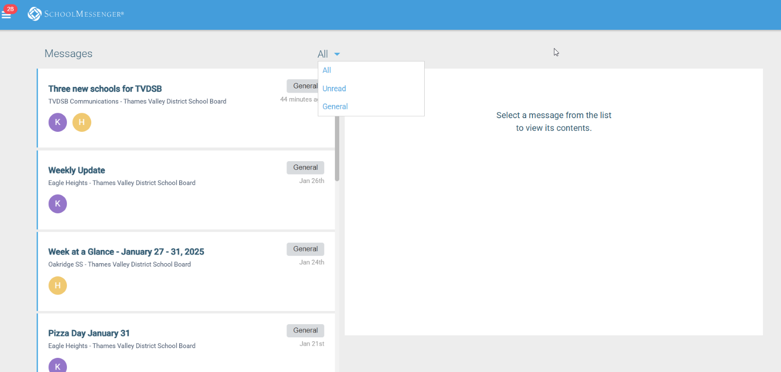Click Eagle Heights sender under Pizza Day
The width and height of the screenshot is (781, 372).
(122, 346)
